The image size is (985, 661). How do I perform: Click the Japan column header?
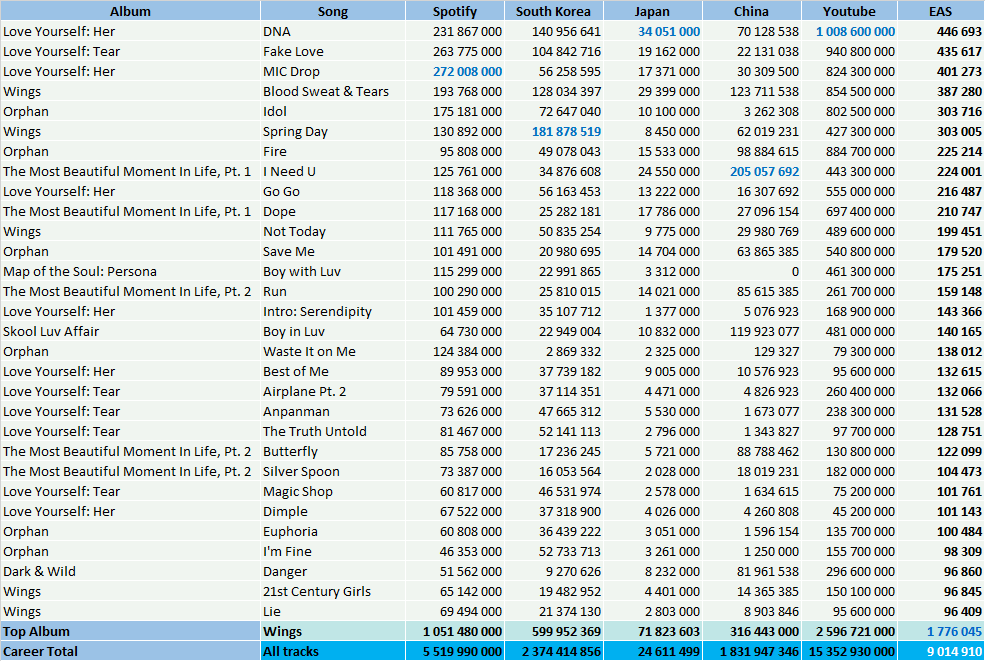[652, 11]
